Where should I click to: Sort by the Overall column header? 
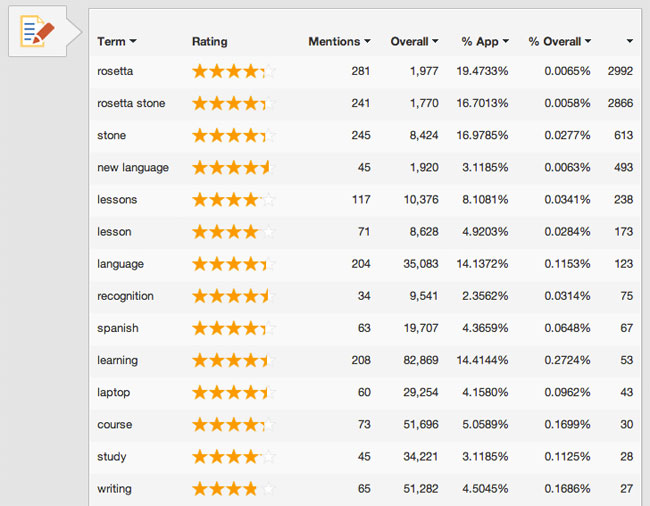[x=414, y=41]
